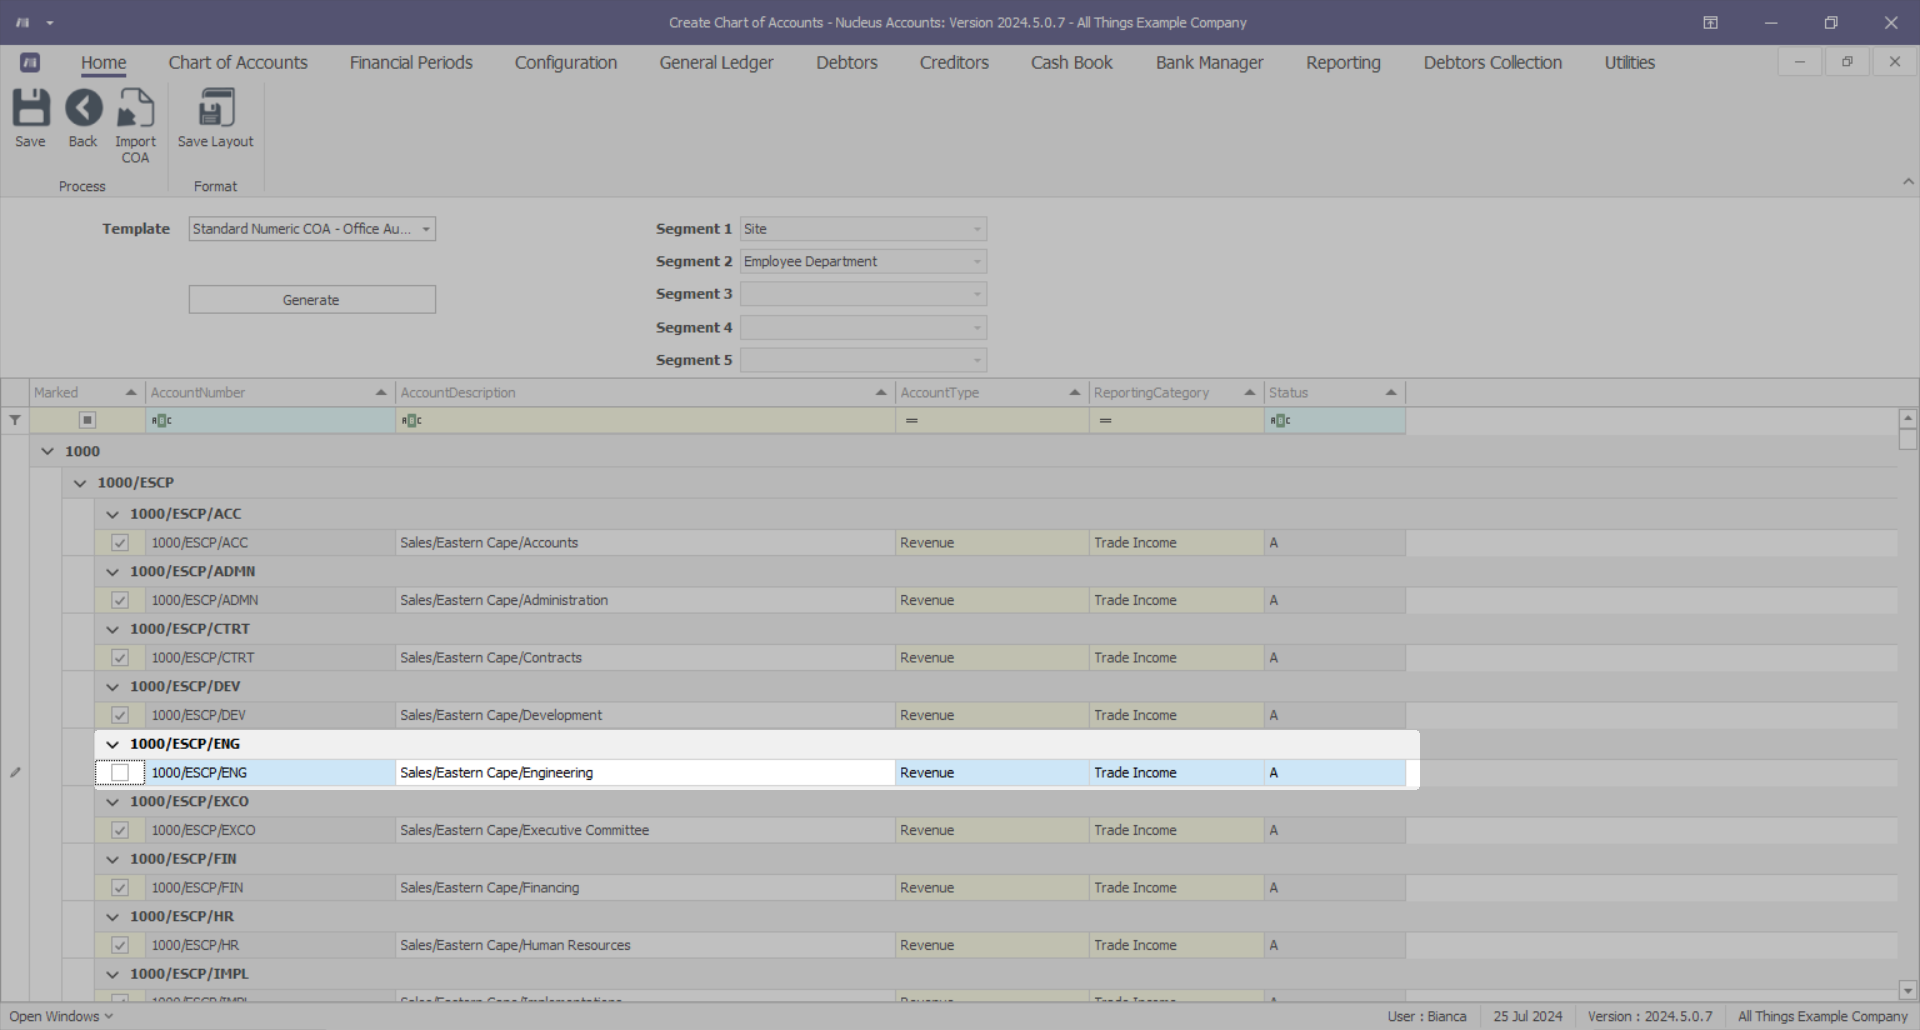
Task: Open the Open Windows menu in status bar
Action: point(61,1016)
